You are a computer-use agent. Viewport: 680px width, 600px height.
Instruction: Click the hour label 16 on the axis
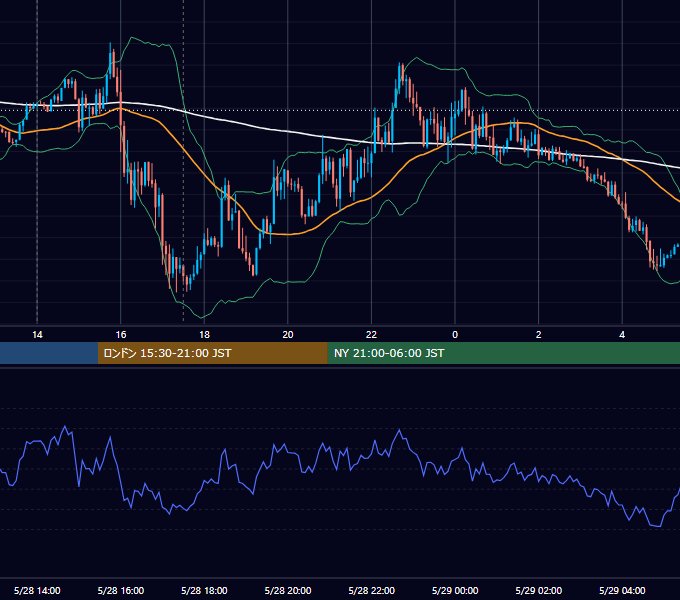[121, 335]
